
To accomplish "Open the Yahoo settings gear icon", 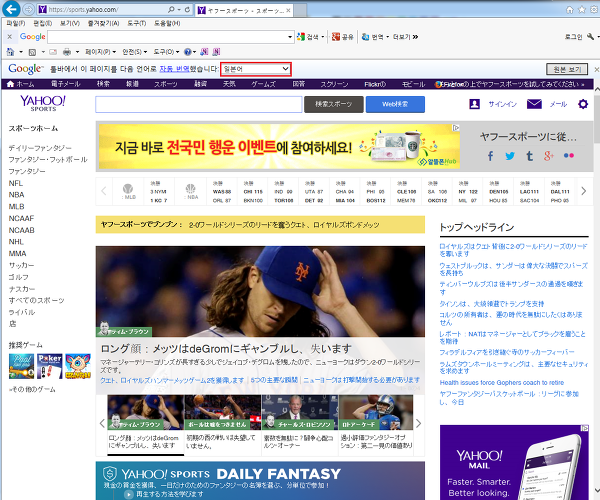I will (x=583, y=104).
